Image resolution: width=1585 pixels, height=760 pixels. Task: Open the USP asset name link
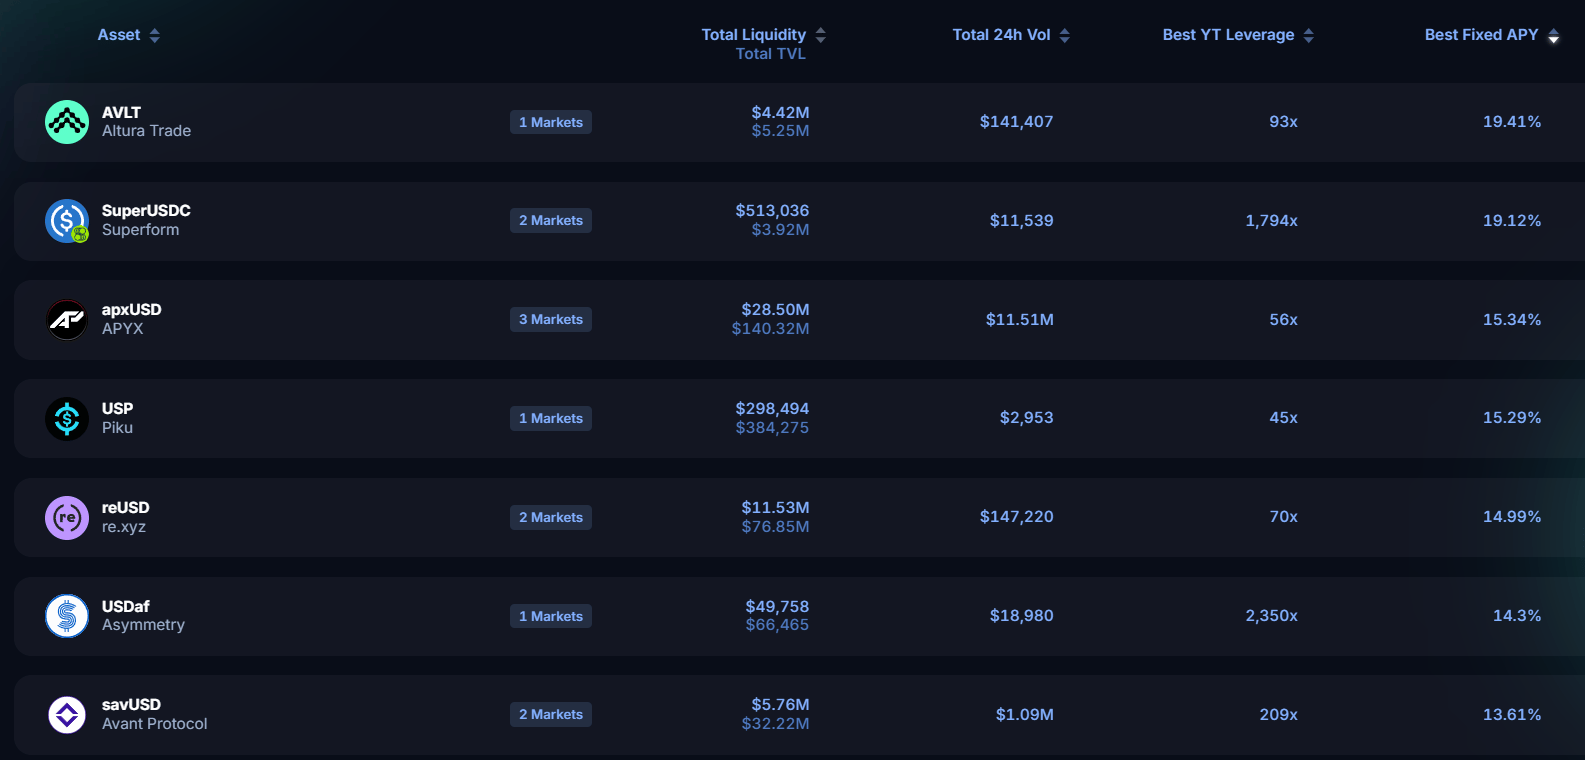tap(118, 409)
